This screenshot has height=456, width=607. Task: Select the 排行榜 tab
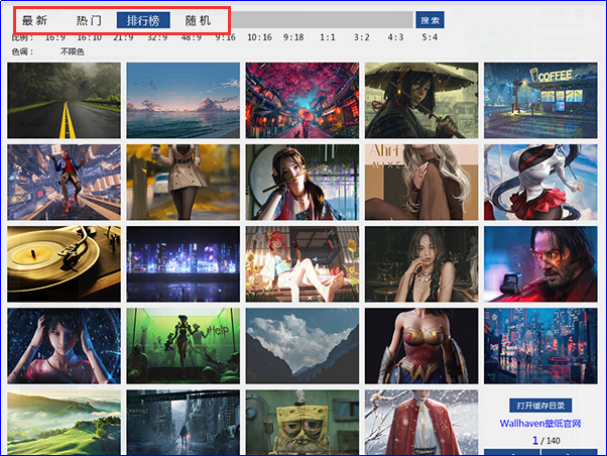[143, 20]
